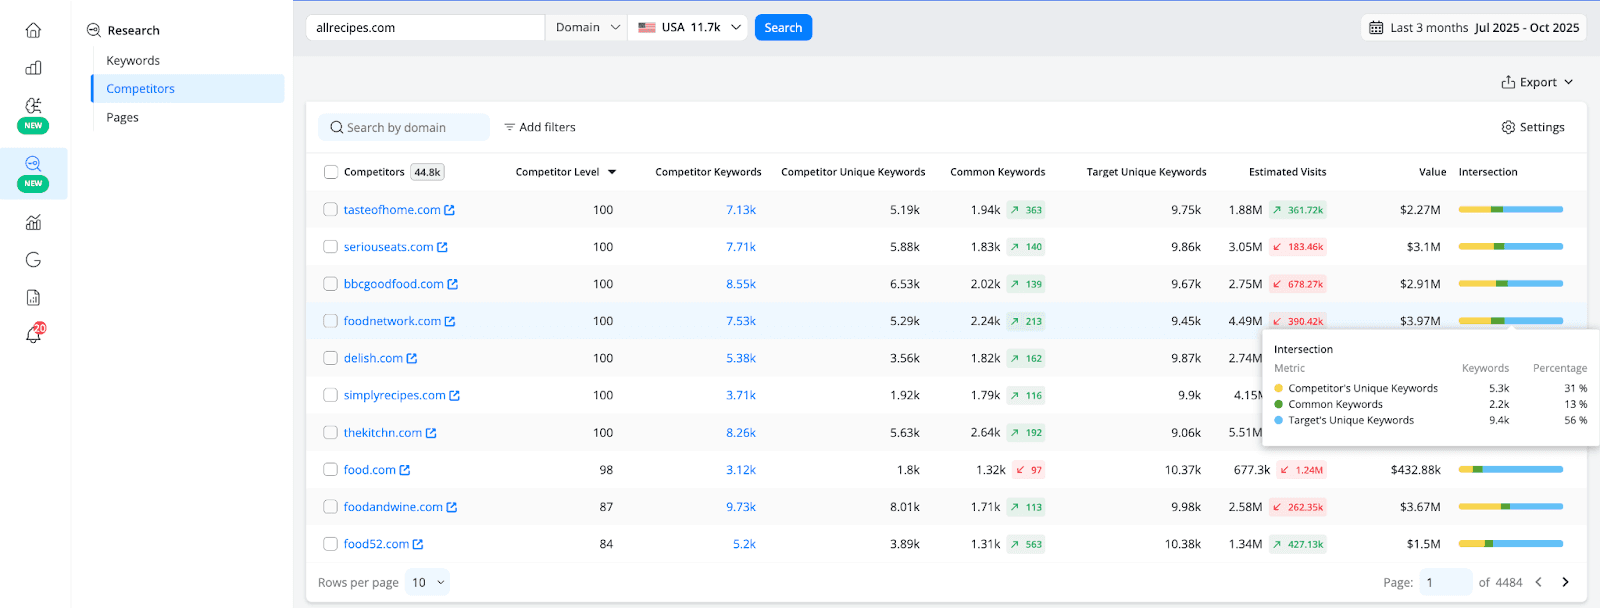Click food.com intersection bar
The image size is (1600, 608).
tap(1510, 470)
